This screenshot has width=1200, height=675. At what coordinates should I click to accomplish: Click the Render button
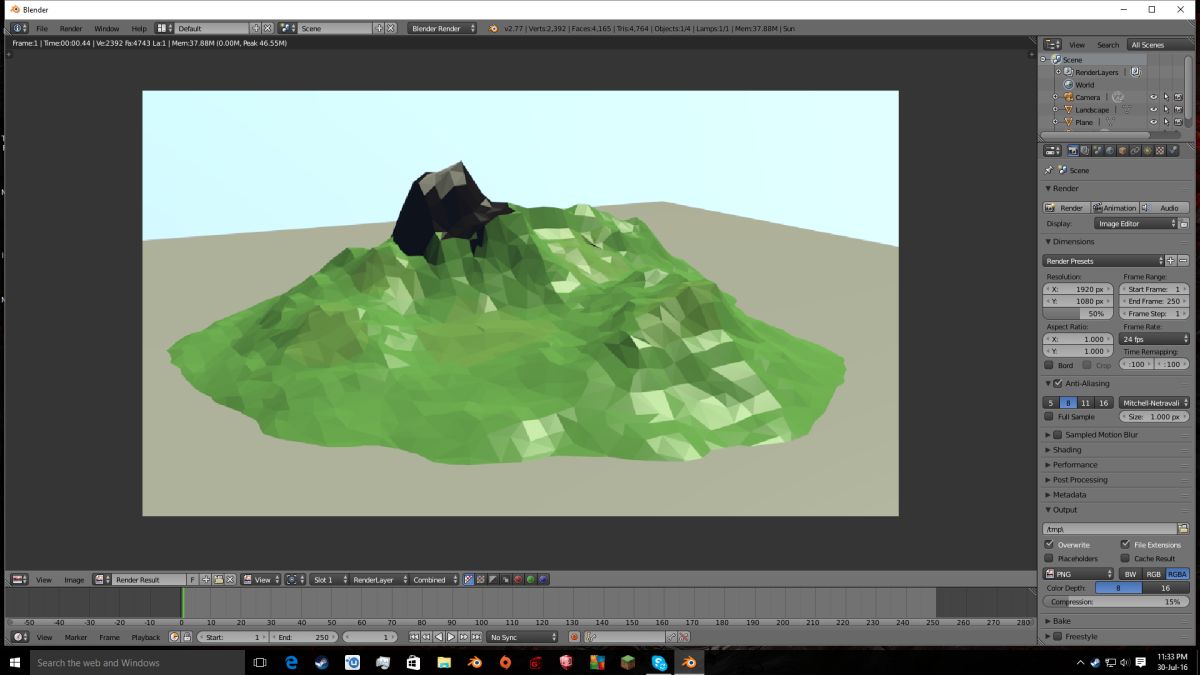point(1066,207)
